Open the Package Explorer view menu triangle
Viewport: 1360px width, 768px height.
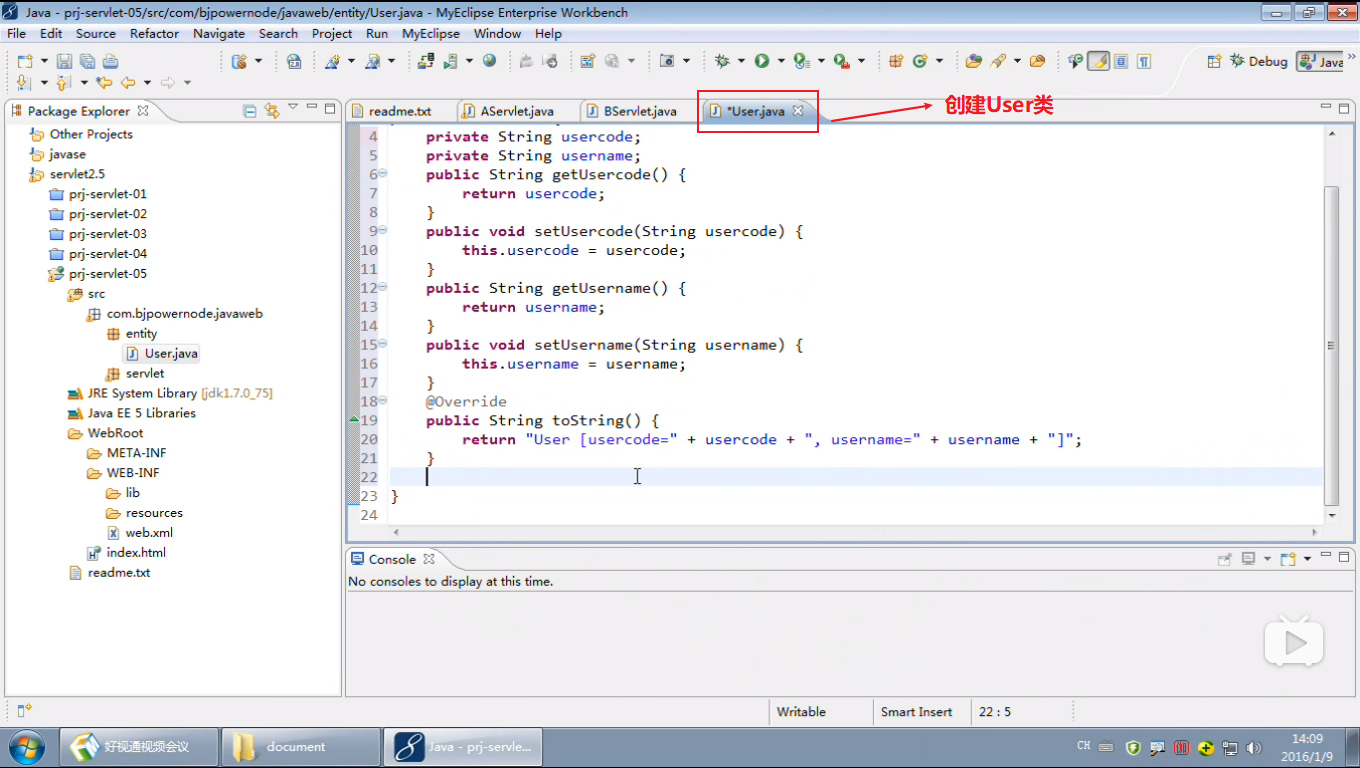(x=293, y=108)
